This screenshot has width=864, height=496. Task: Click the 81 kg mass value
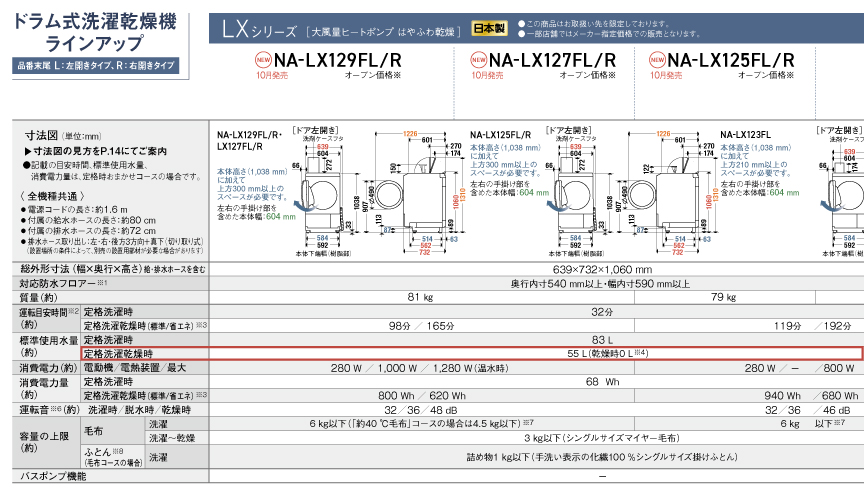(x=420, y=297)
